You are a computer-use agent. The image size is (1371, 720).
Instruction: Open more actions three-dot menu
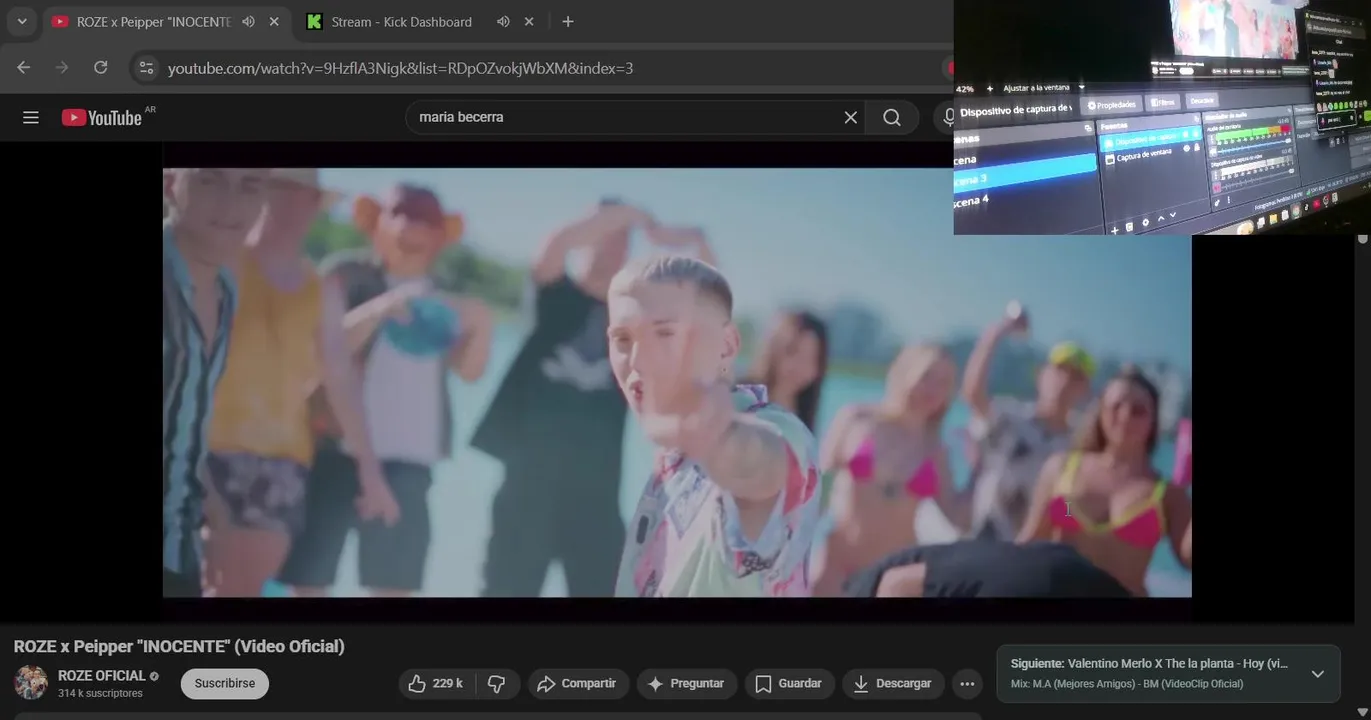pyautogui.click(x=967, y=684)
